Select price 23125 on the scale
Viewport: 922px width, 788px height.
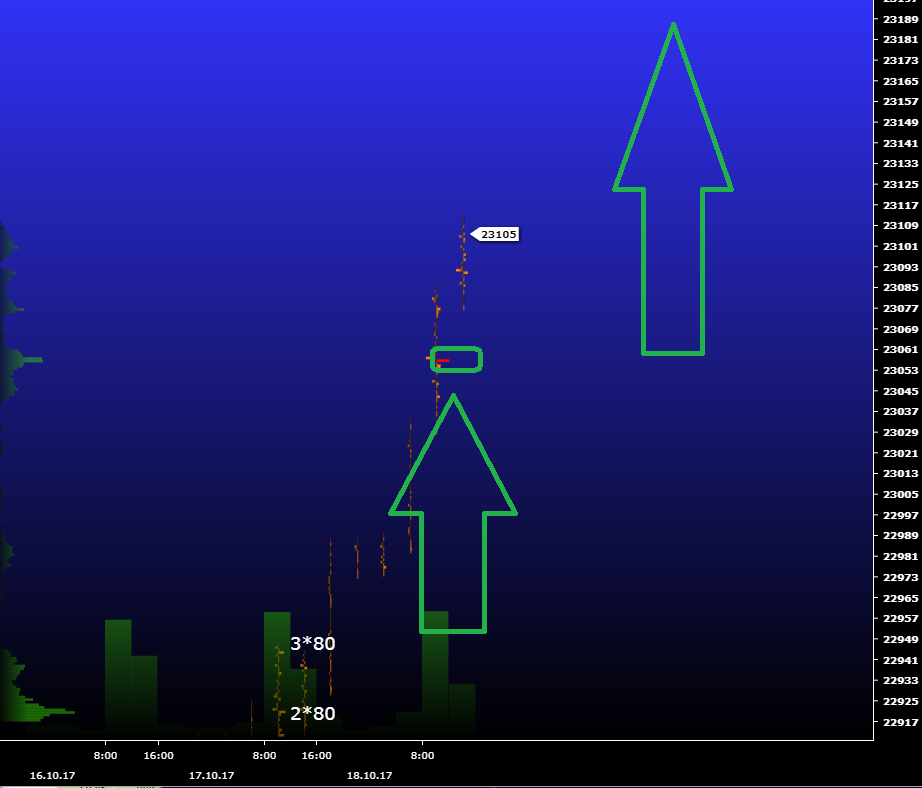pyautogui.click(x=900, y=184)
